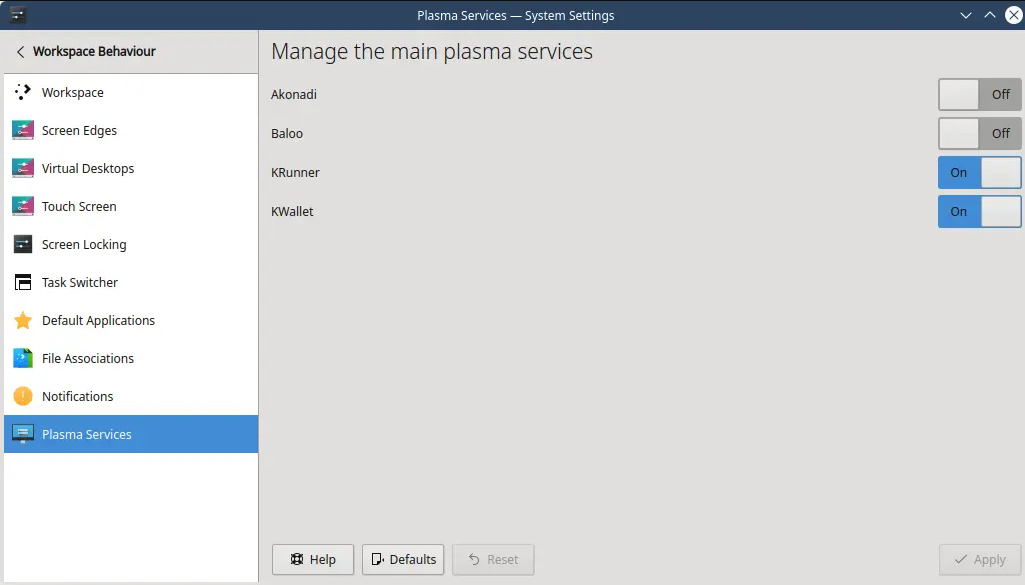
Task: Click the Virtual Desktops icon
Action: (x=22, y=168)
